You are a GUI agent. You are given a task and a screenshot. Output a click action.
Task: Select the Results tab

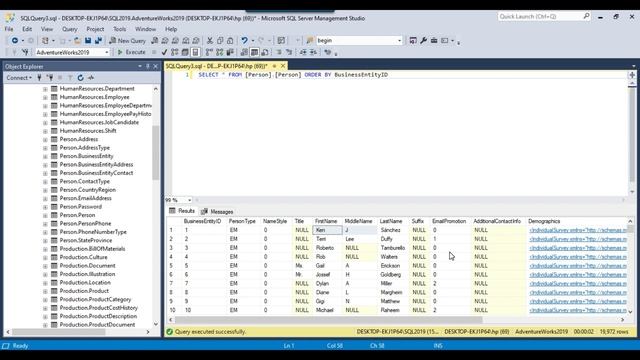182,211
